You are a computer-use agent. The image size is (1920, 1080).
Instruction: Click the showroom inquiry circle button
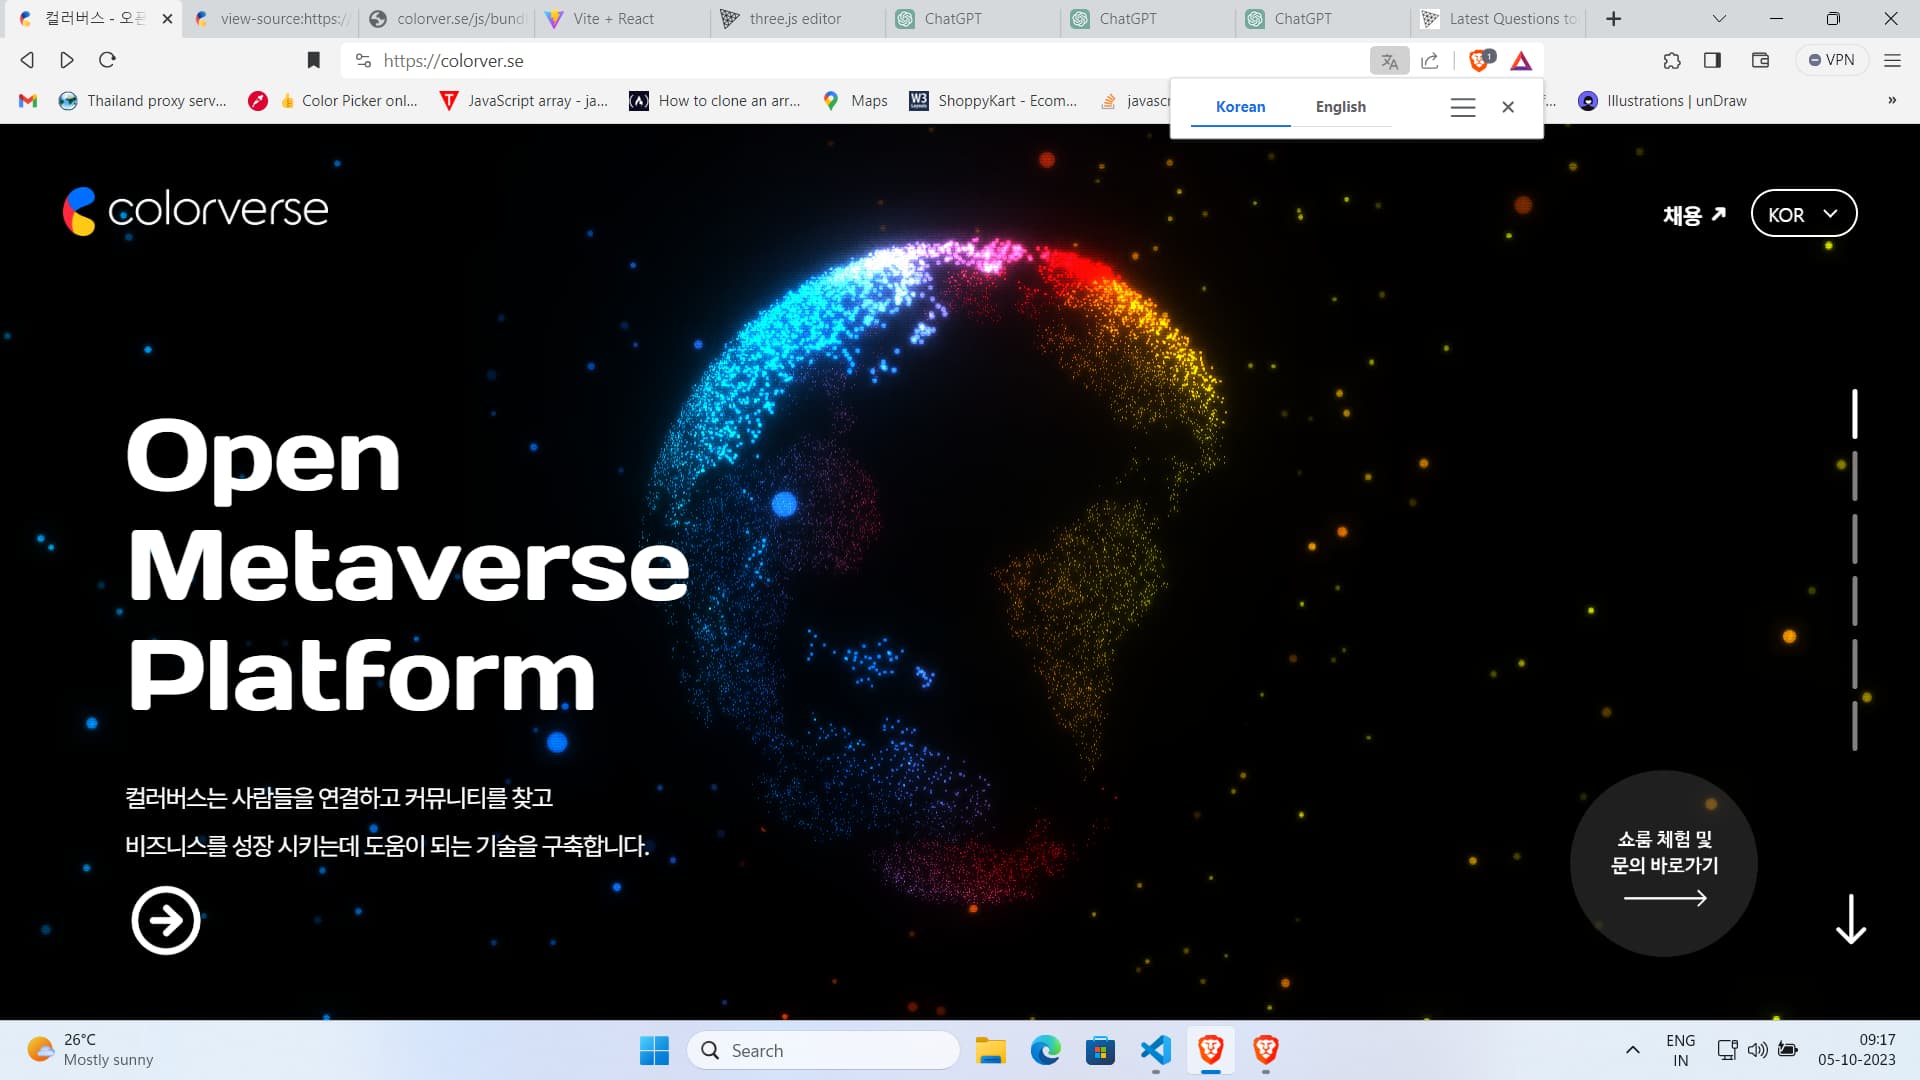[1663, 863]
